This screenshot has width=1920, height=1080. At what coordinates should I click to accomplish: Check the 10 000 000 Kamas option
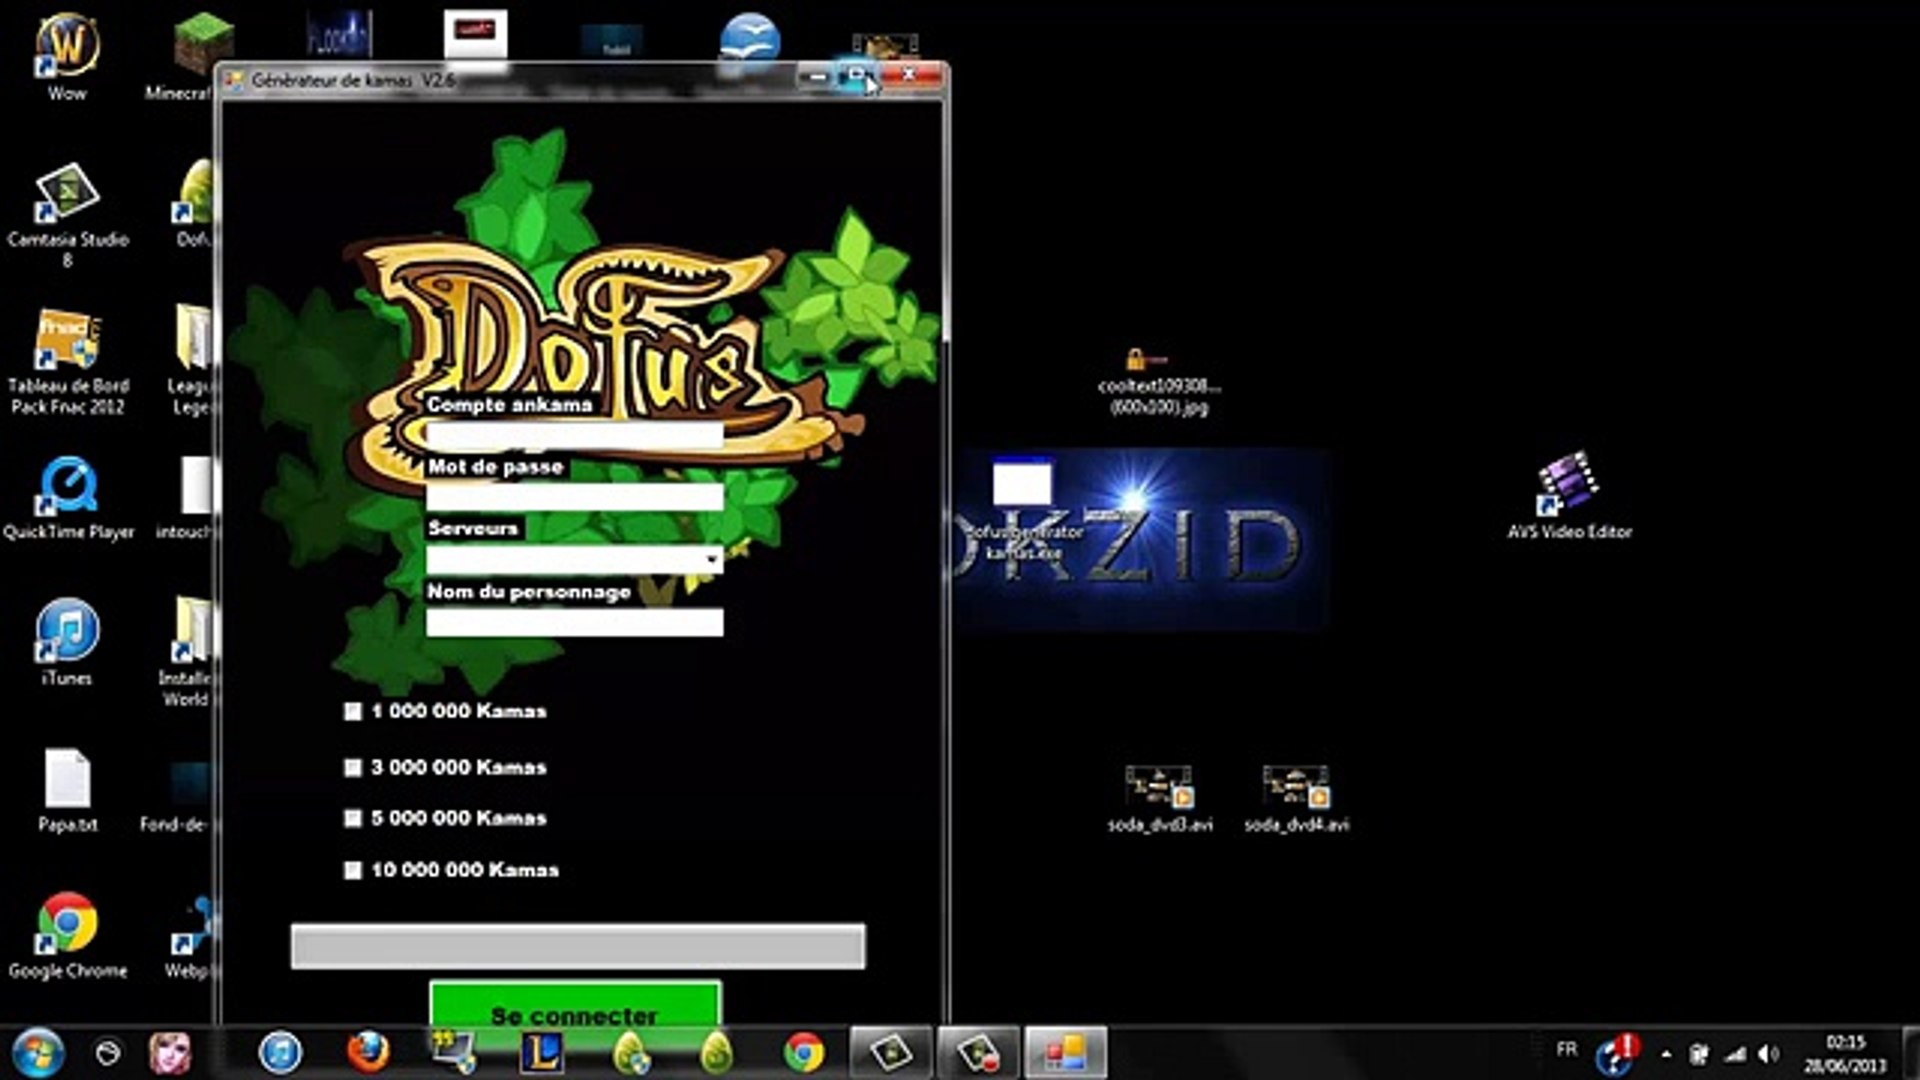[x=352, y=870]
